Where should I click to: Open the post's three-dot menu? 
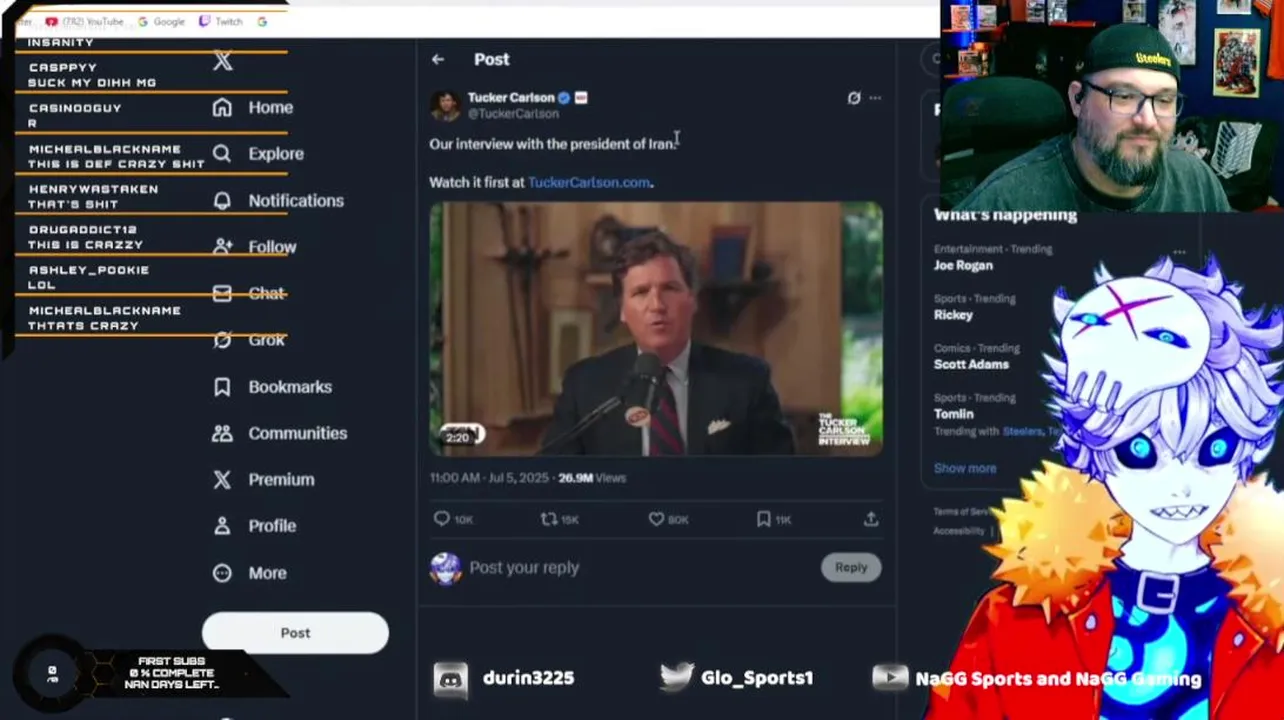pos(875,98)
